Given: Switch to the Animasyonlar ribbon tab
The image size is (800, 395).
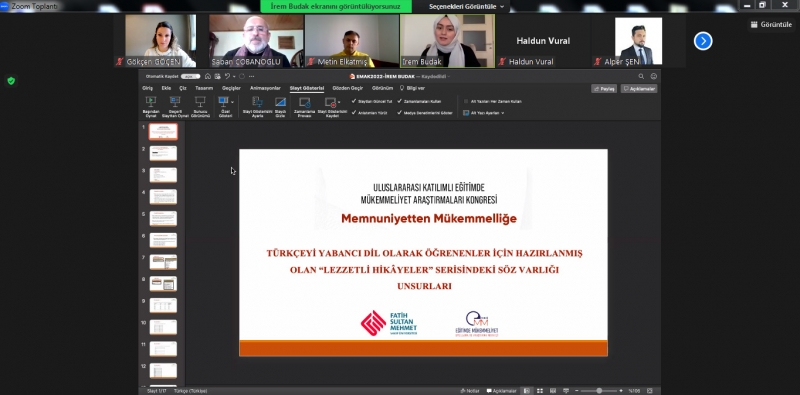Looking at the screenshot, I should 265,88.
